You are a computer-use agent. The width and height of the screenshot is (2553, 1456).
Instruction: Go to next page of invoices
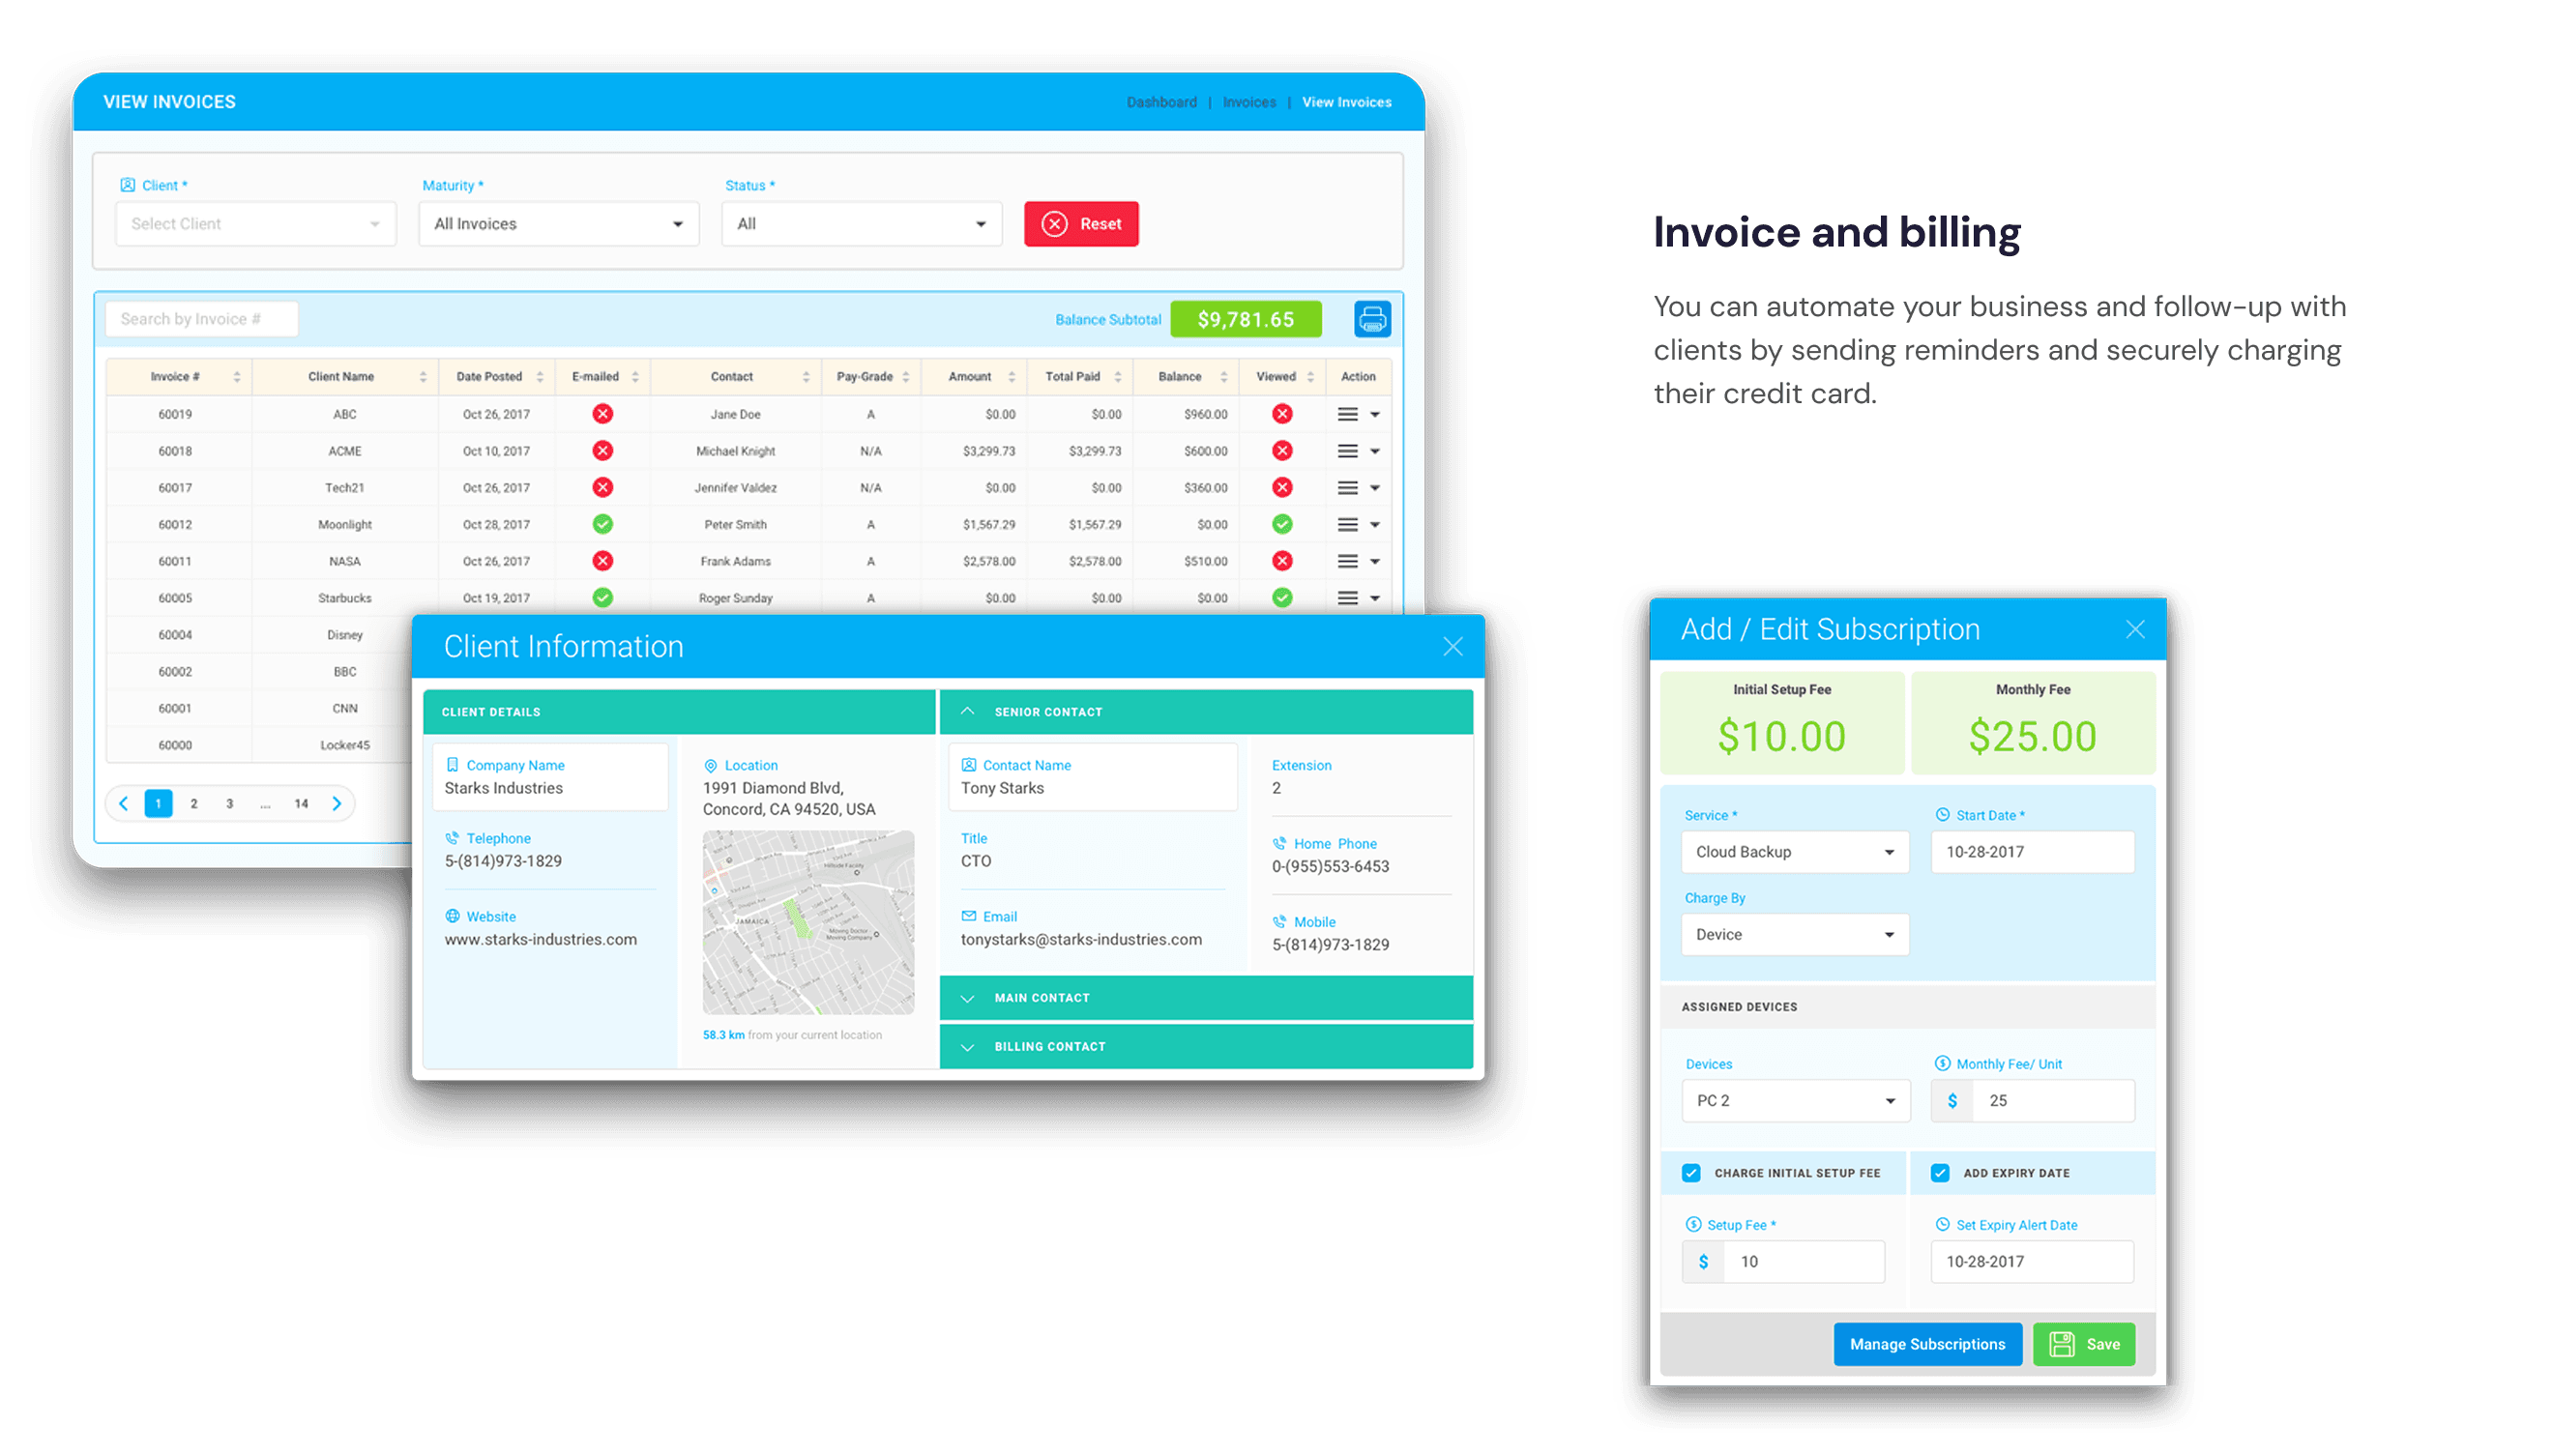(x=337, y=803)
